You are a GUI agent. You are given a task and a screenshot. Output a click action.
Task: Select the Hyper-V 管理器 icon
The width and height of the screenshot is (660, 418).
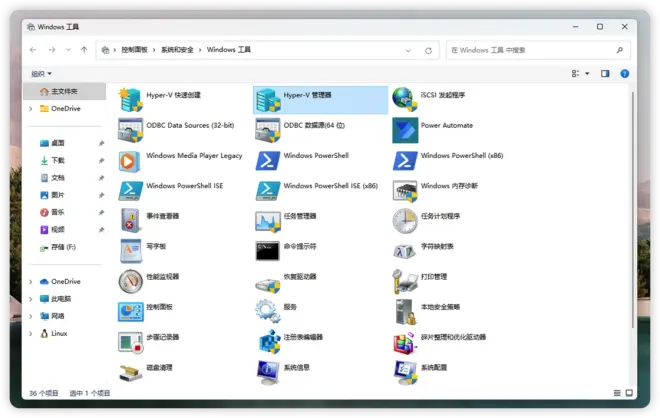(x=268, y=100)
